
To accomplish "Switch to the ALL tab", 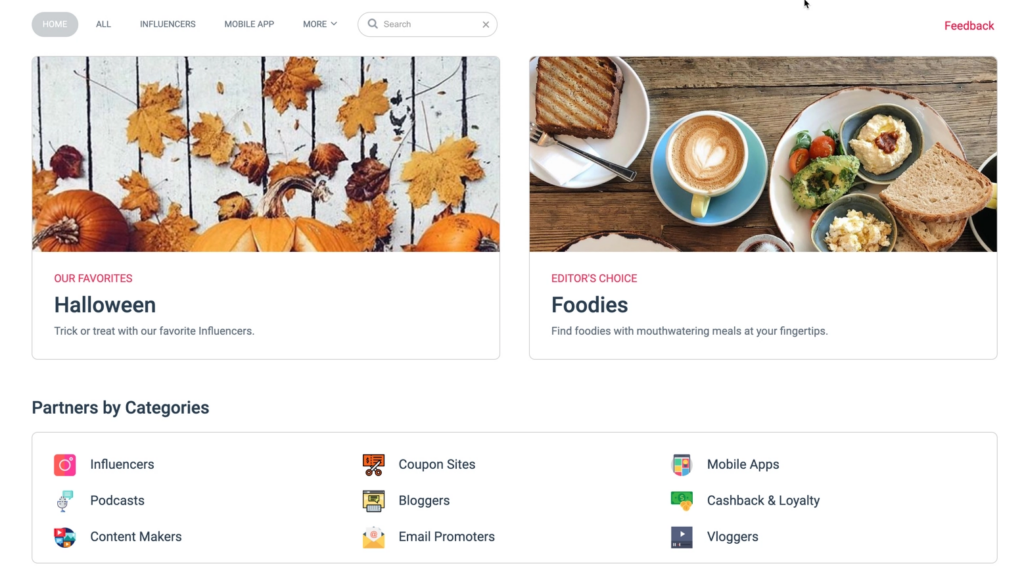I will tap(103, 24).
